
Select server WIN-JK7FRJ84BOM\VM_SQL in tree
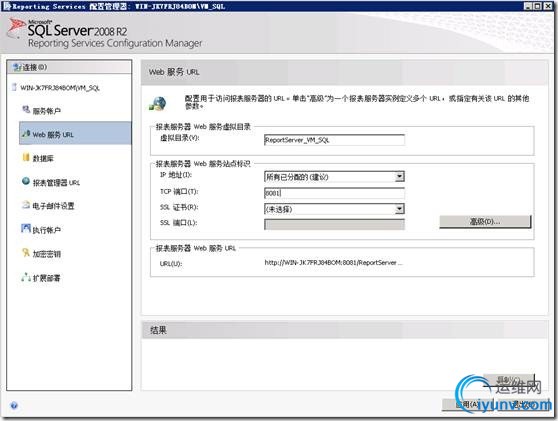point(60,88)
